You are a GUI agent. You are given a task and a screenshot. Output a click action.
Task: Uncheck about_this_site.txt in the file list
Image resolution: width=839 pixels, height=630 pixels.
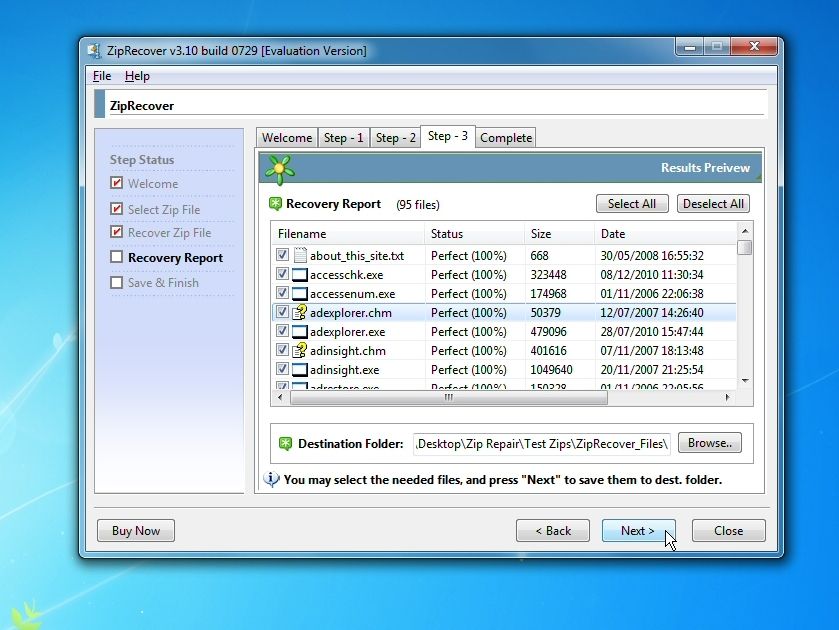coord(282,255)
